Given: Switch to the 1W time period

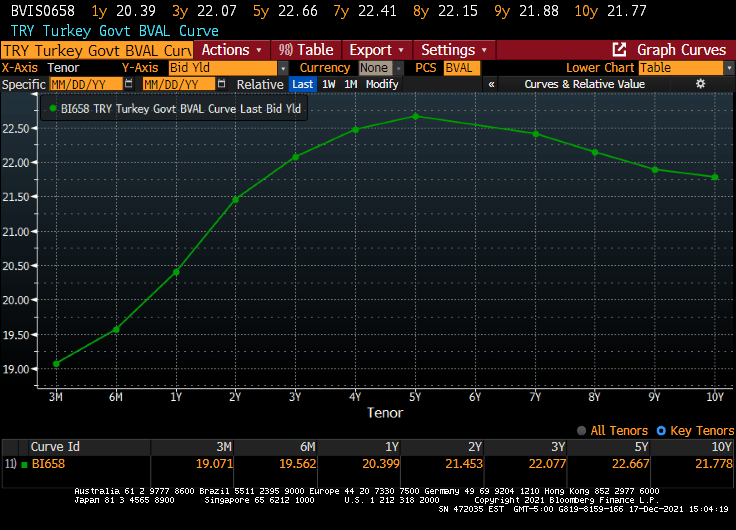Looking at the screenshot, I should tap(328, 84).
